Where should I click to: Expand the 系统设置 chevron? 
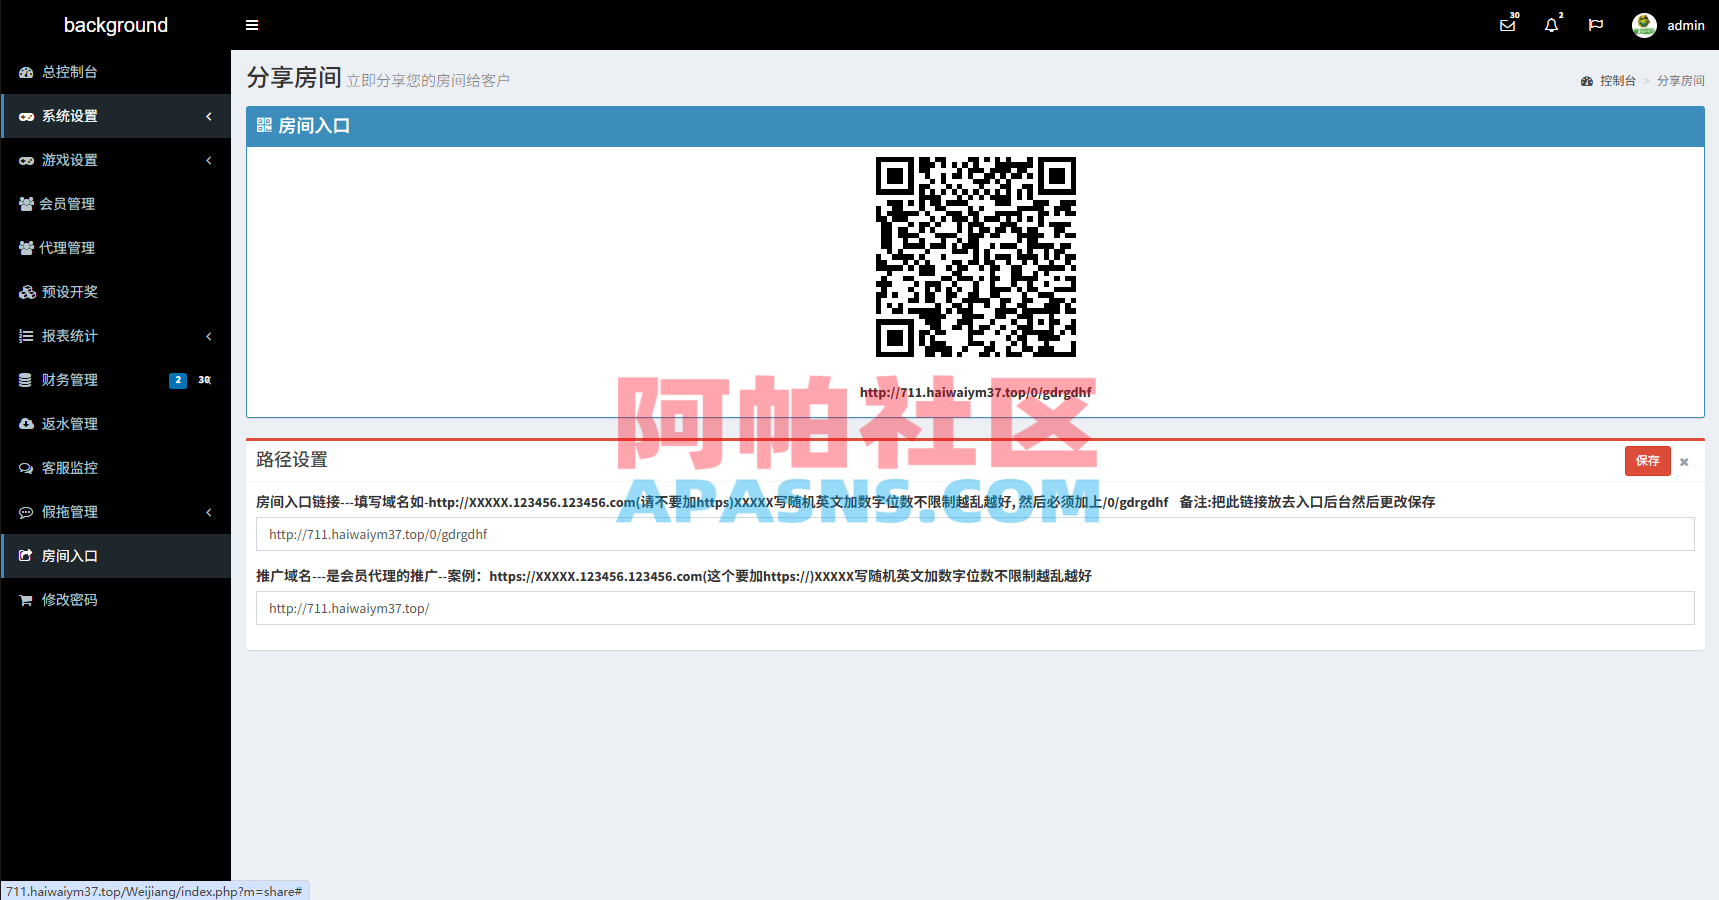point(209,116)
